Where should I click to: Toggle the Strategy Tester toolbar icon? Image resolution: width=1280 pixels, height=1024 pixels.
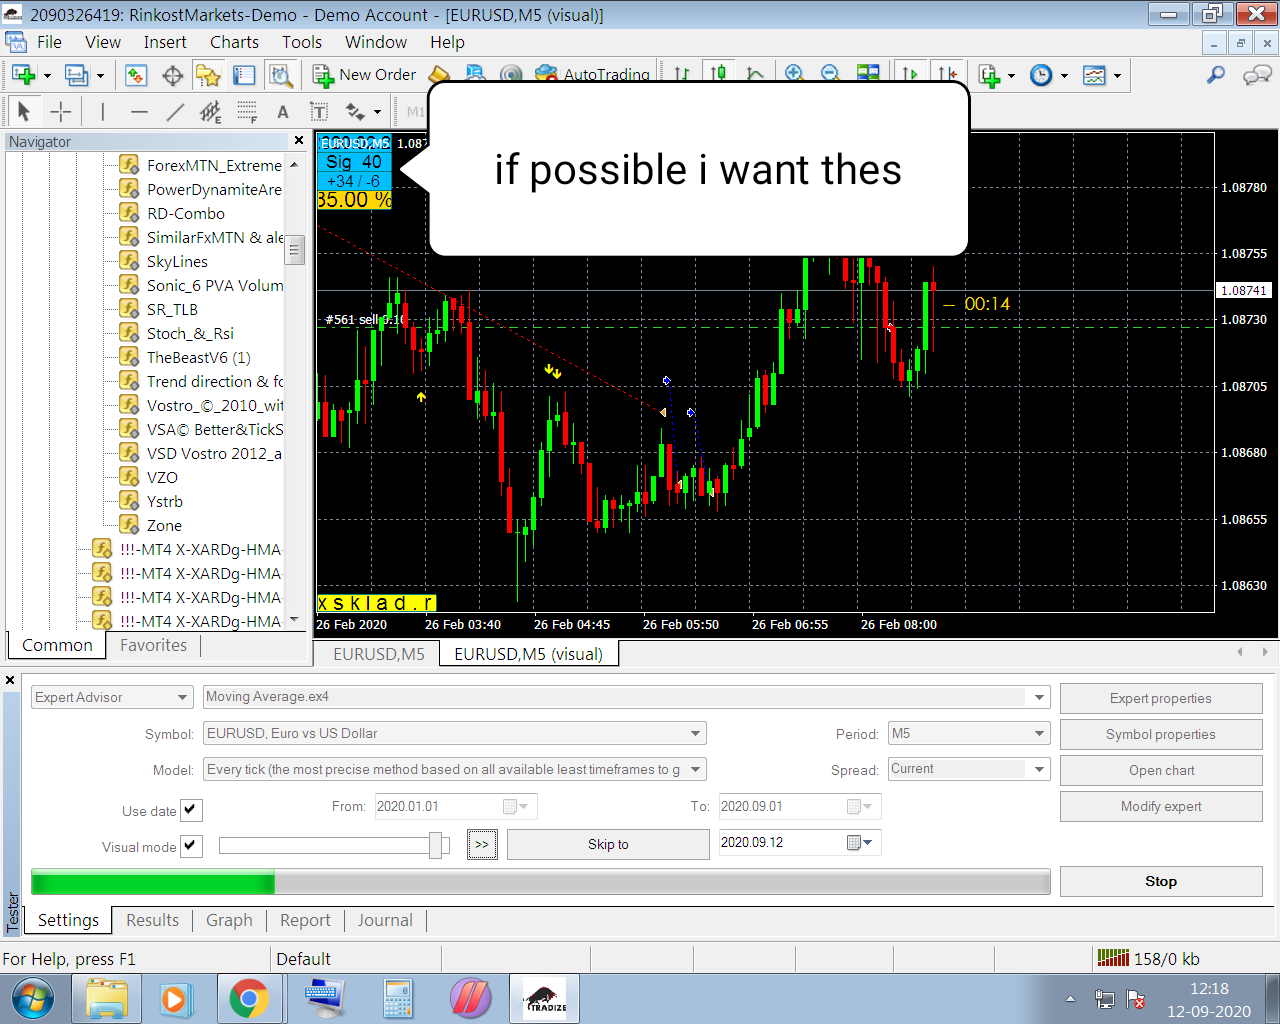tap(280, 75)
